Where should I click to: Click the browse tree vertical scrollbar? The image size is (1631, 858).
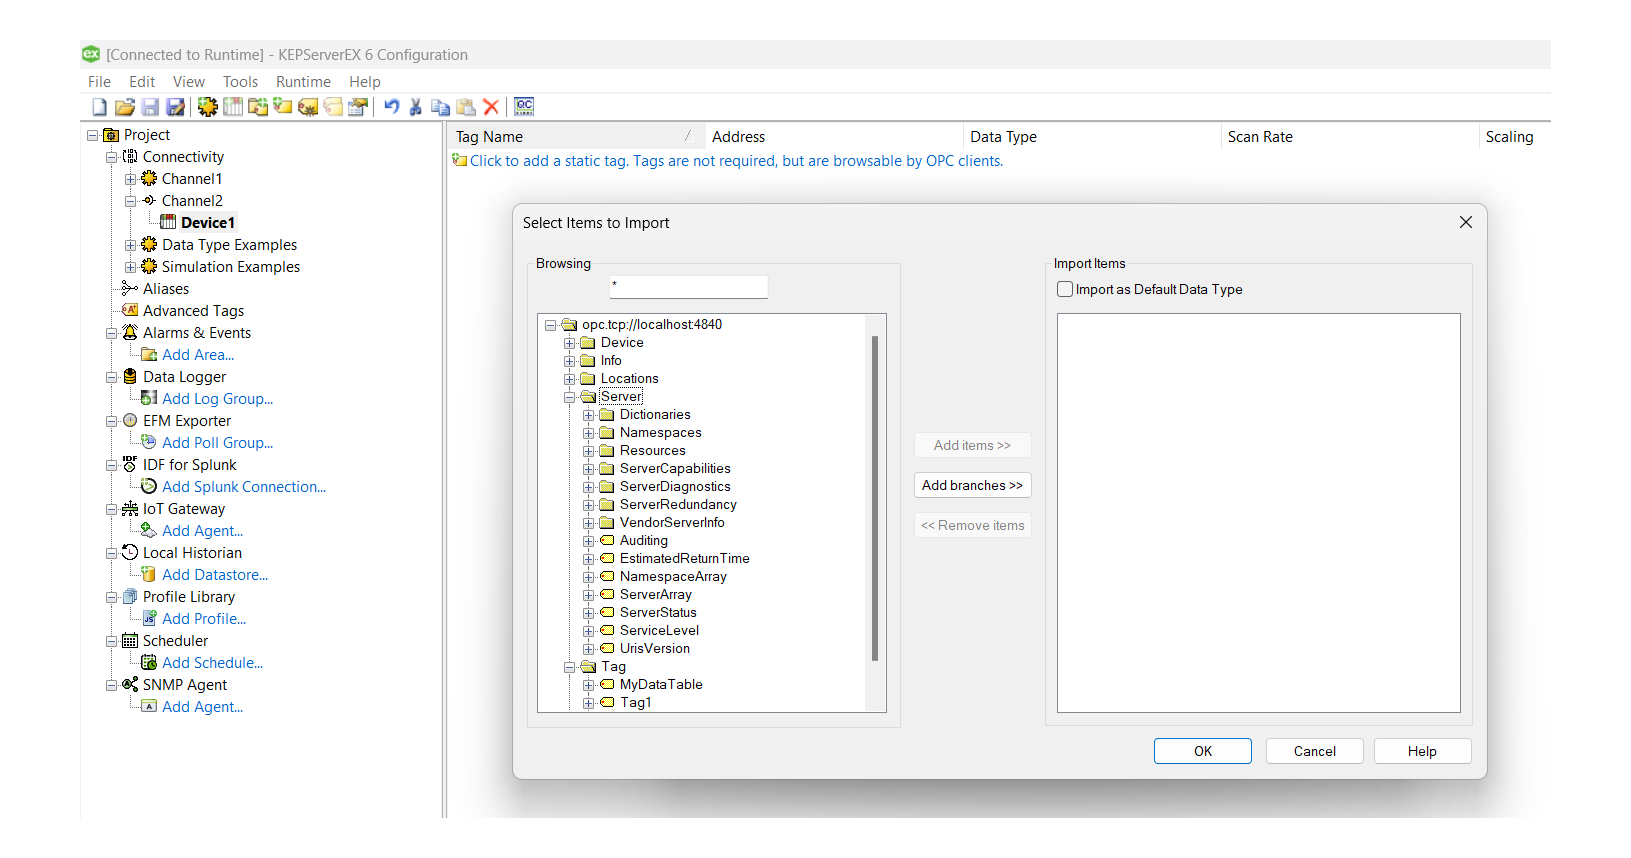[x=875, y=498]
